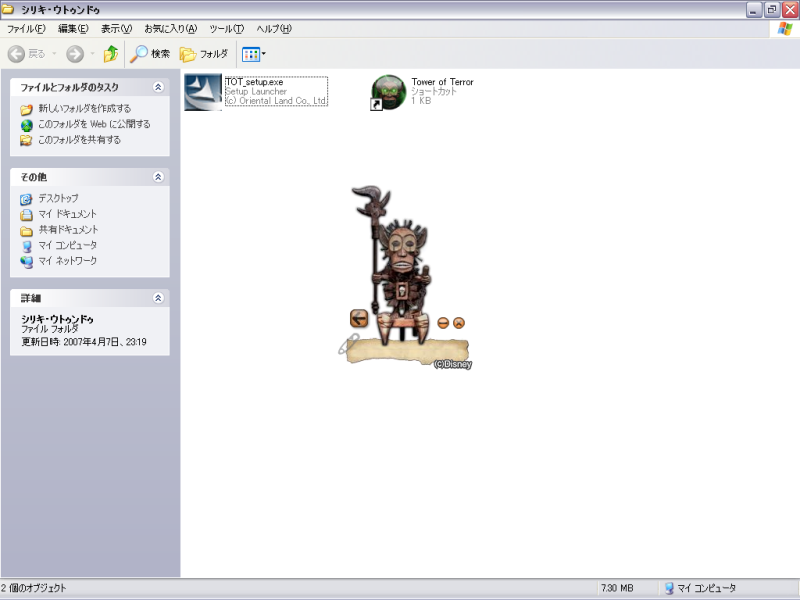The image size is (800, 600).
Task: Click the share folder icon
Action: (27, 140)
